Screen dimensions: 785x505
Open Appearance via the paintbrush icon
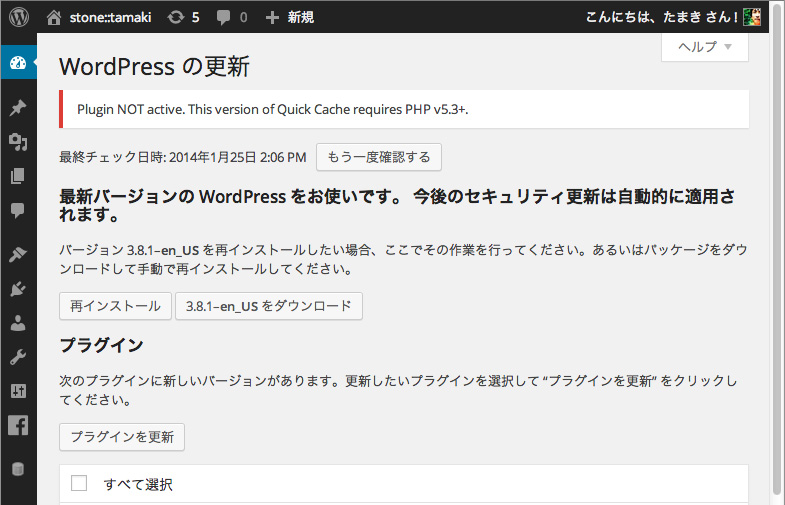click(18, 255)
